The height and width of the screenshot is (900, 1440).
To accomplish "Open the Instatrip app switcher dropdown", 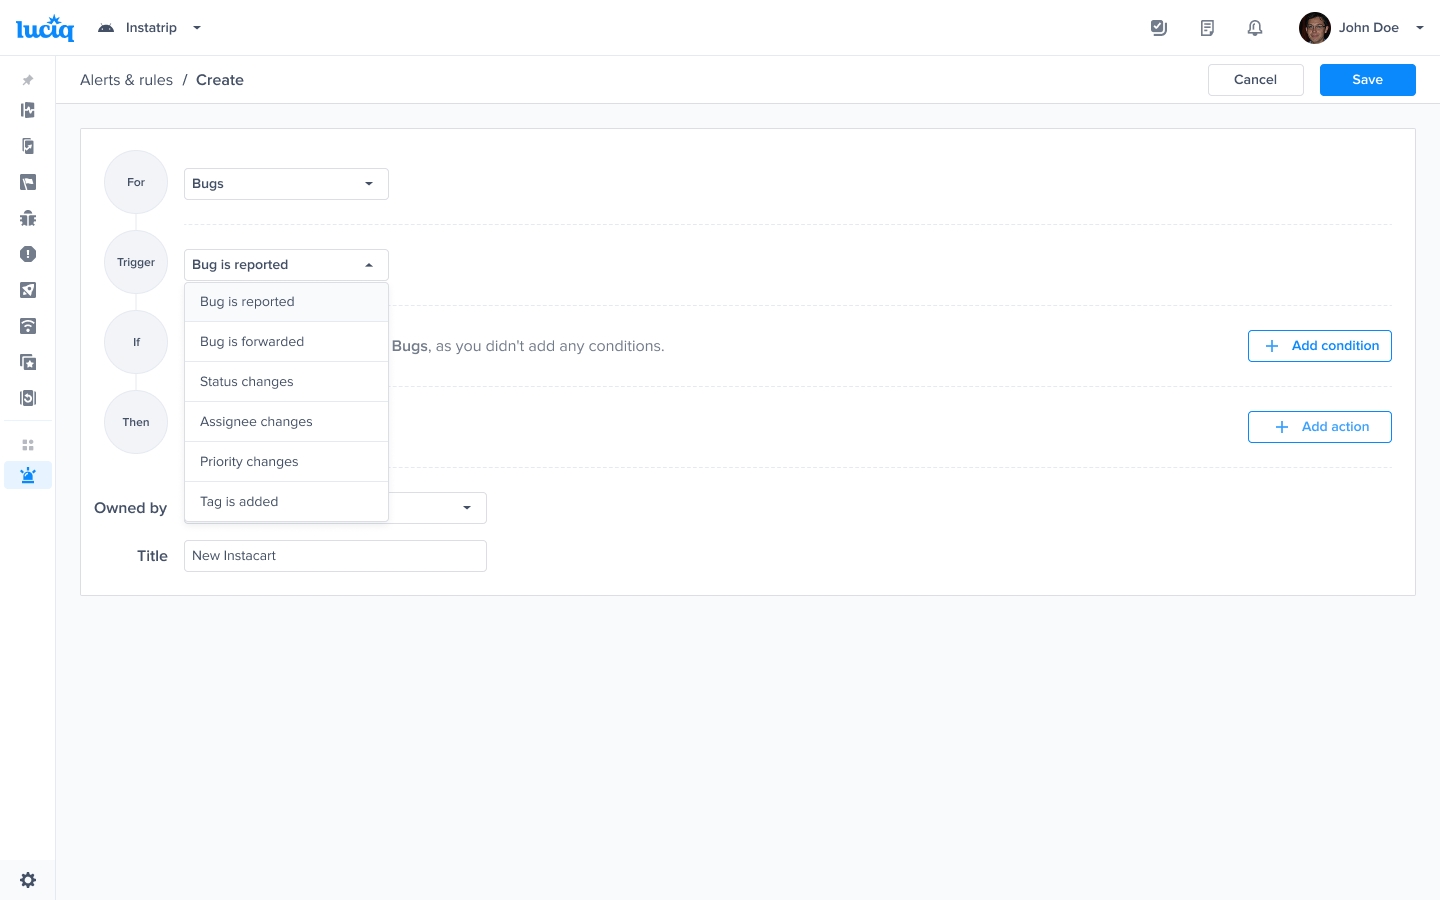I will [150, 28].
